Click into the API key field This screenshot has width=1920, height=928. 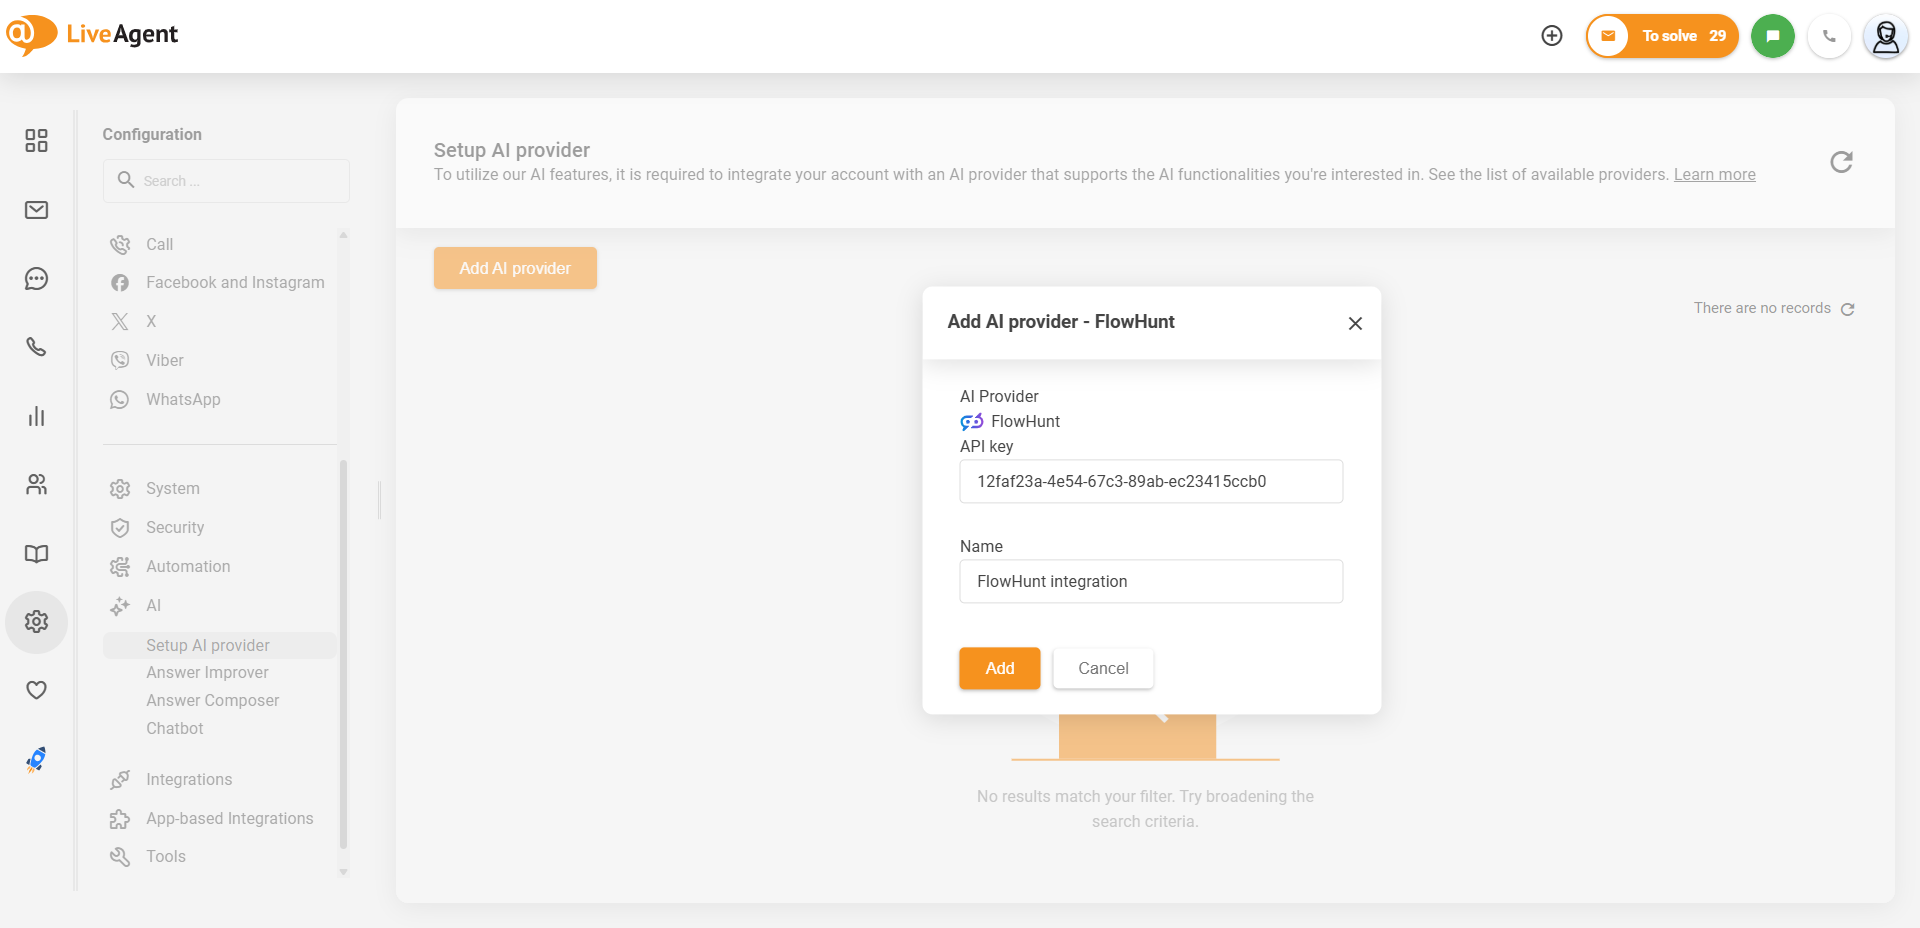(x=1150, y=482)
